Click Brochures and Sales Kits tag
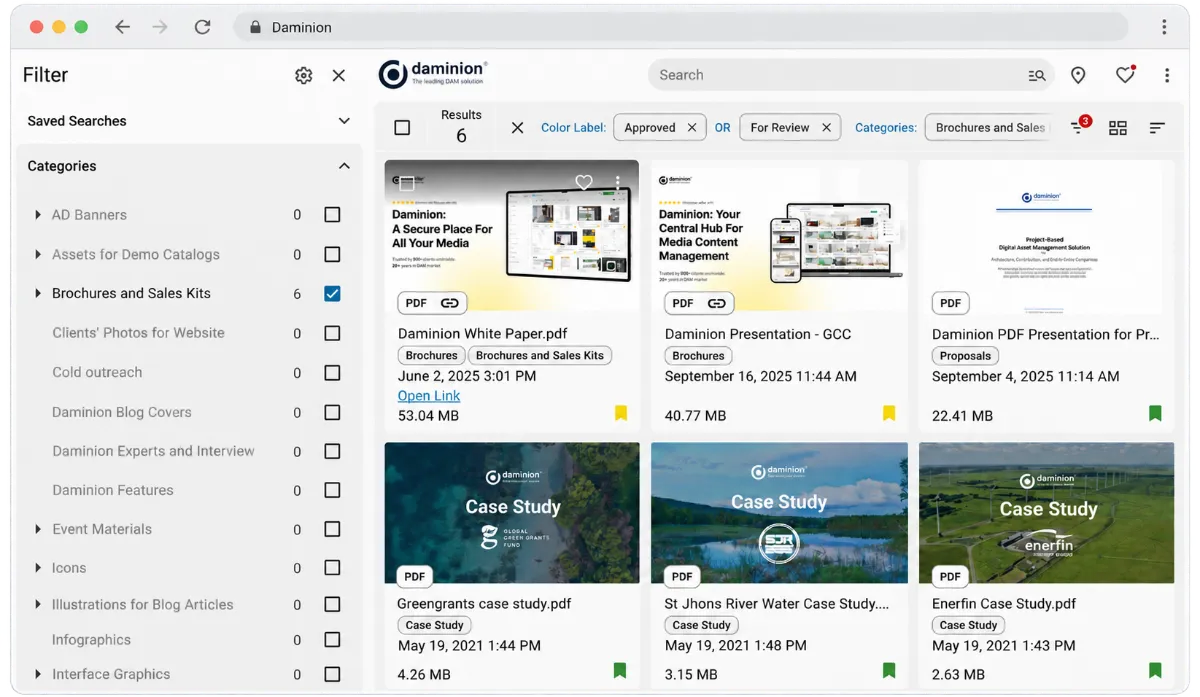Screen dimensions: 1200x697 [540, 355]
